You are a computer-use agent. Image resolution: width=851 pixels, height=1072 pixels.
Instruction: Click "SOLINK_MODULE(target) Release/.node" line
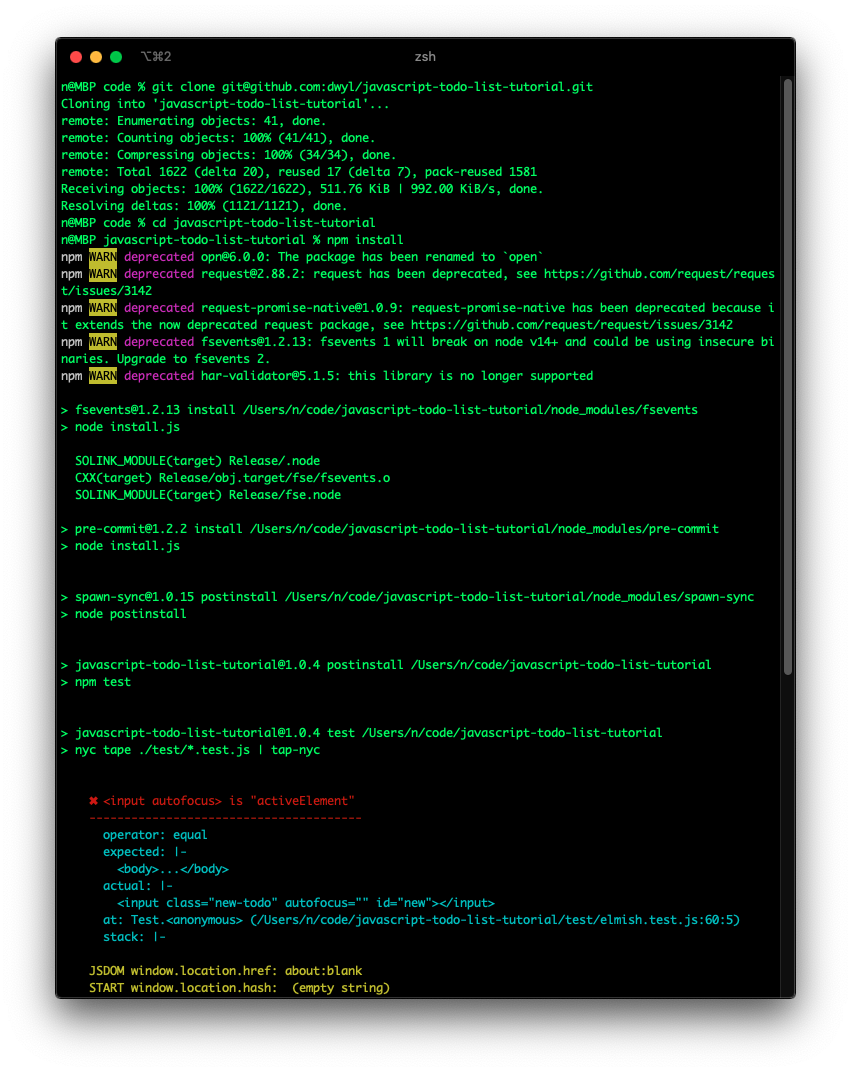[198, 461]
